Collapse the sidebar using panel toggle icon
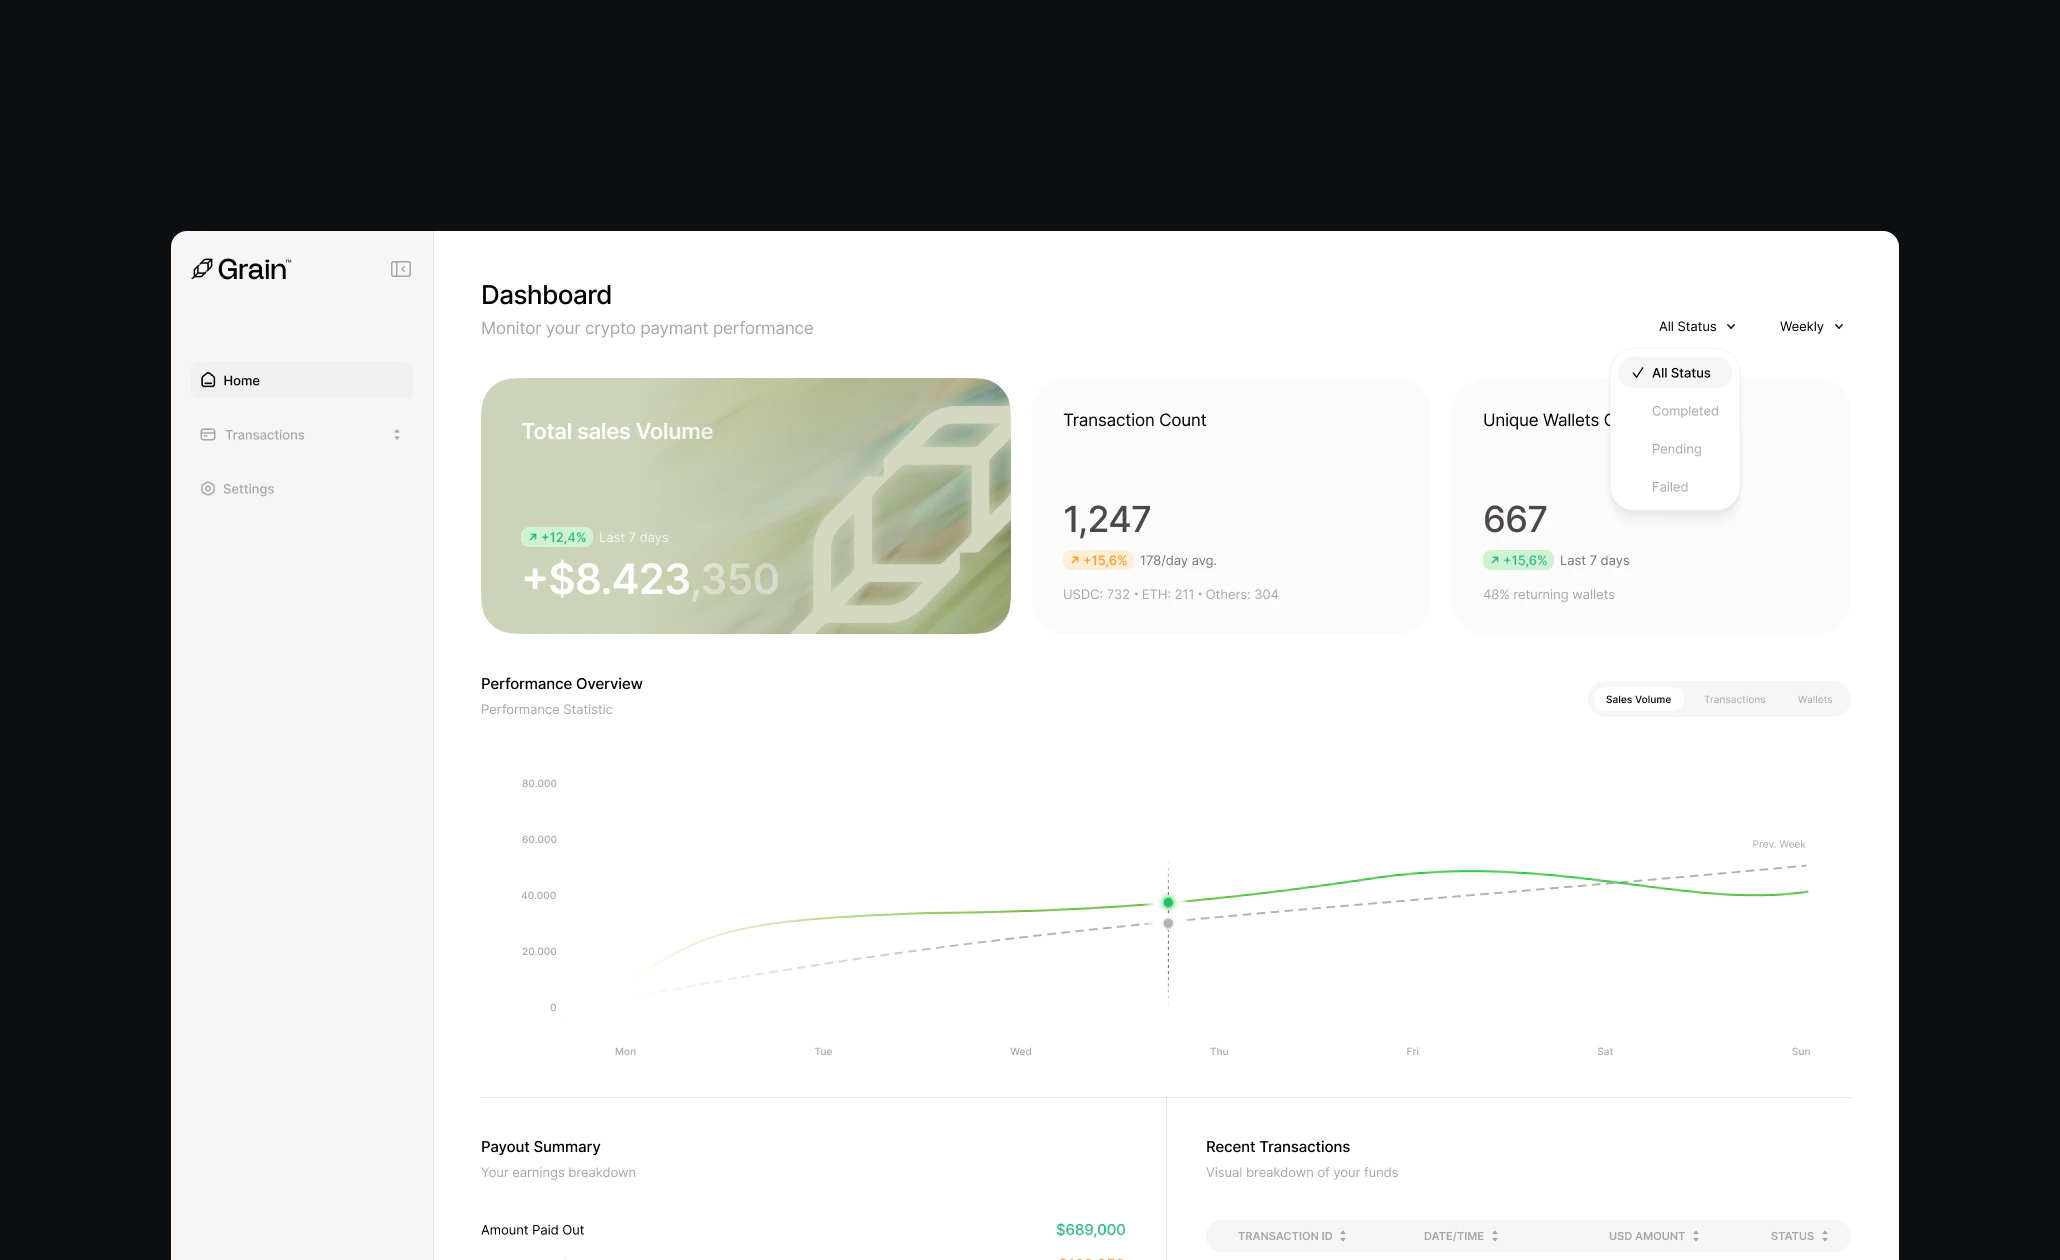 click(401, 268)
